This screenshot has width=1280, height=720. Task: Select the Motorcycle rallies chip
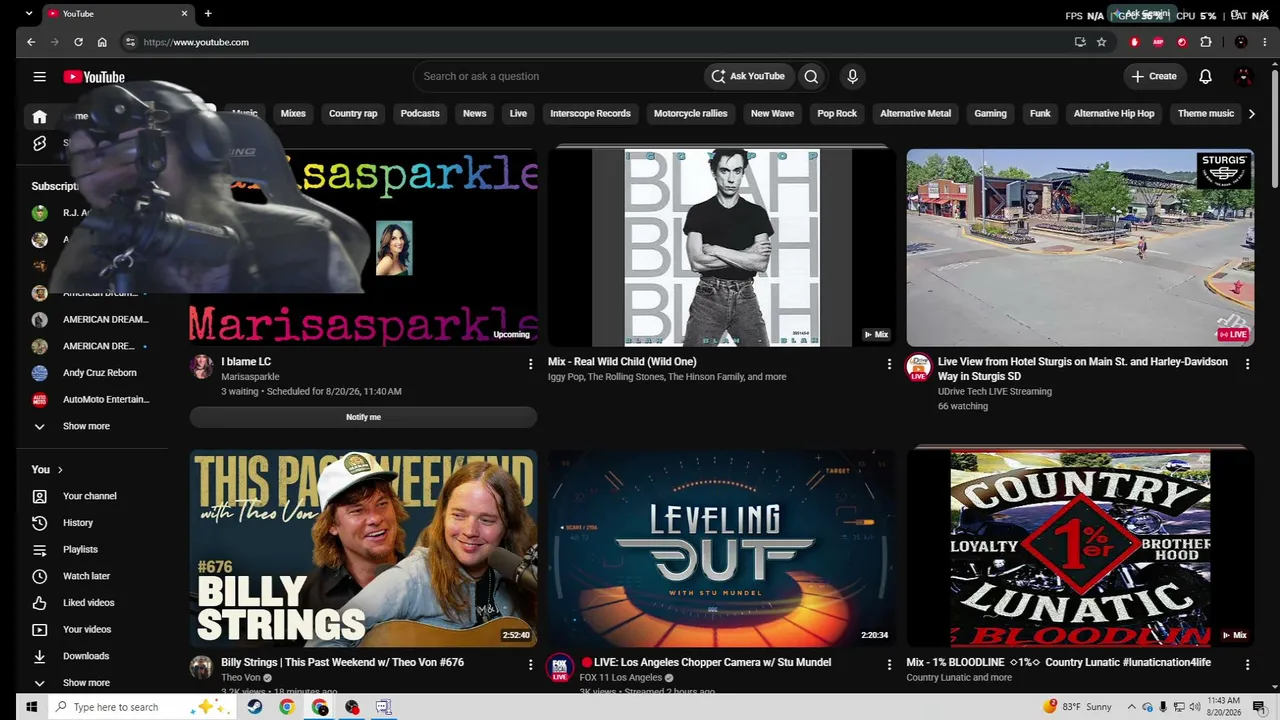point(690,114)
